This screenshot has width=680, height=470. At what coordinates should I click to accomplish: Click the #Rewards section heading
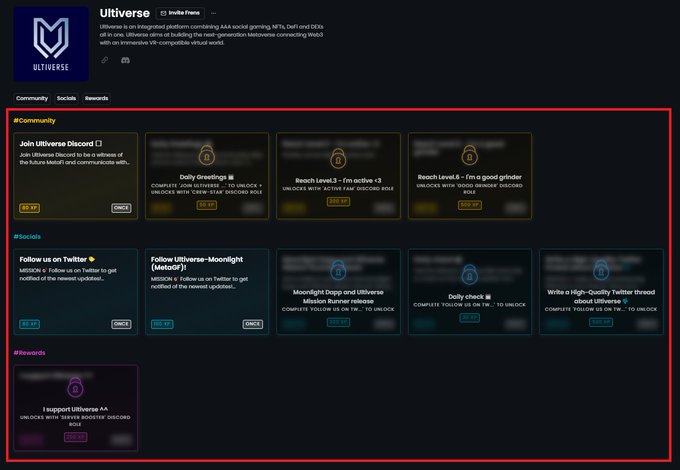click(29, 353)
